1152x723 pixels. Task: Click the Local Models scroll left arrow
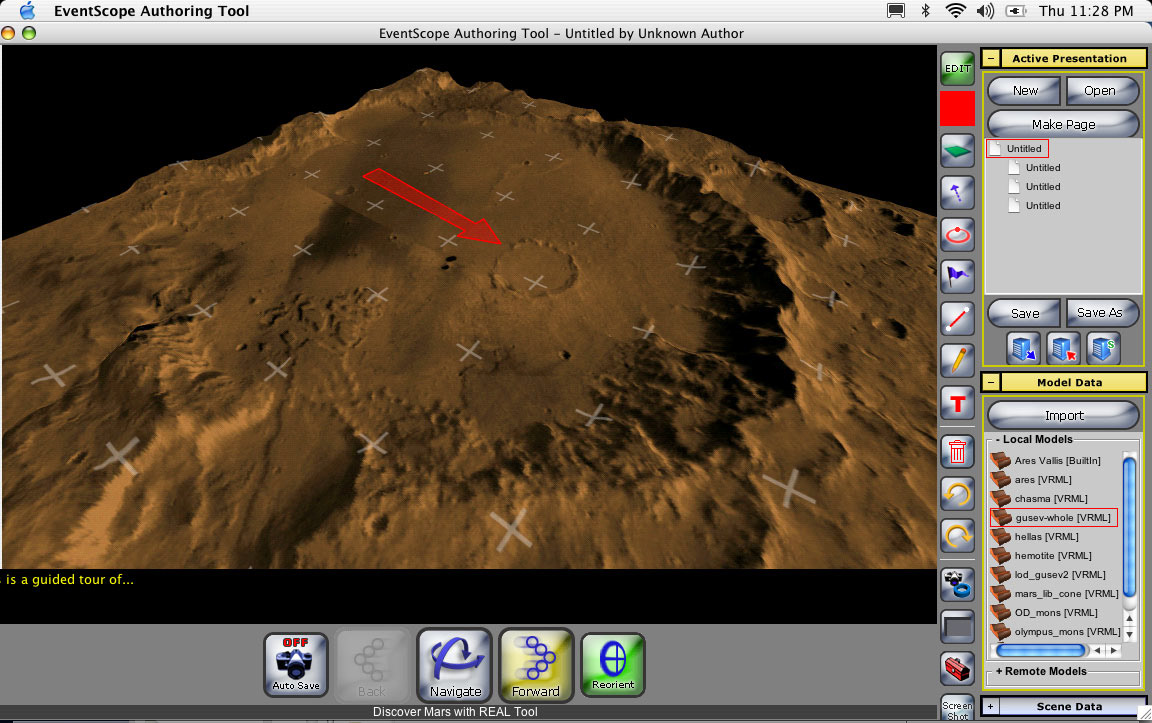1098,650
